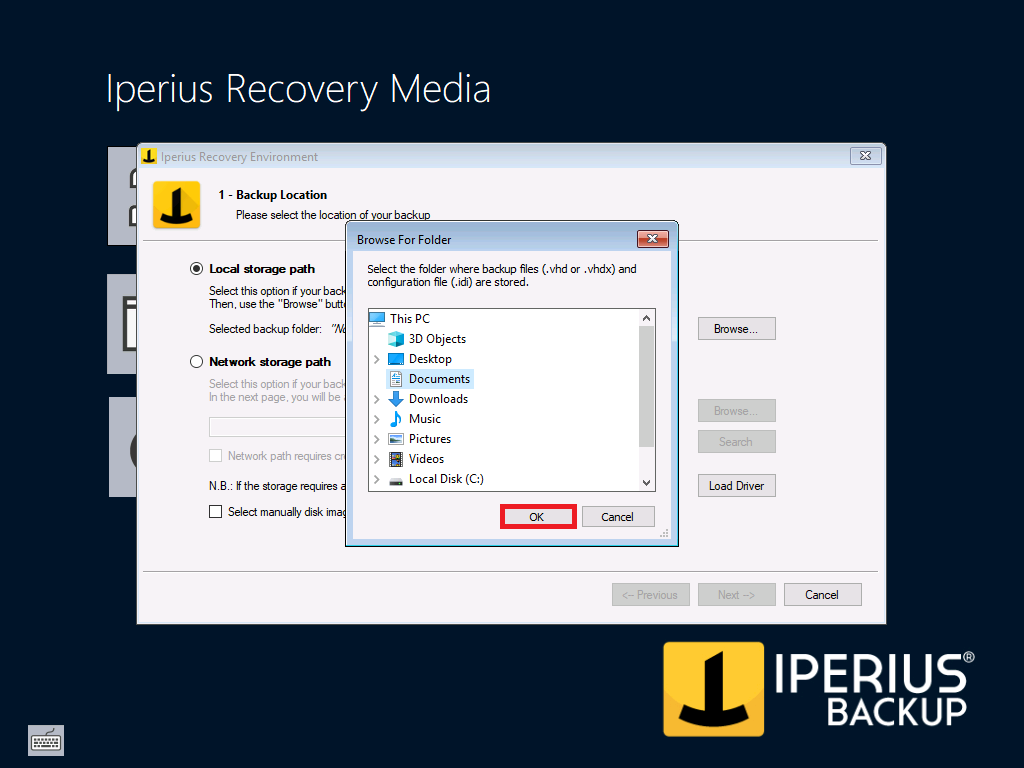This screenshot has width=1024, height=768.
Task: Expand the Local Disk (C:) node
Action: [377, 479]
